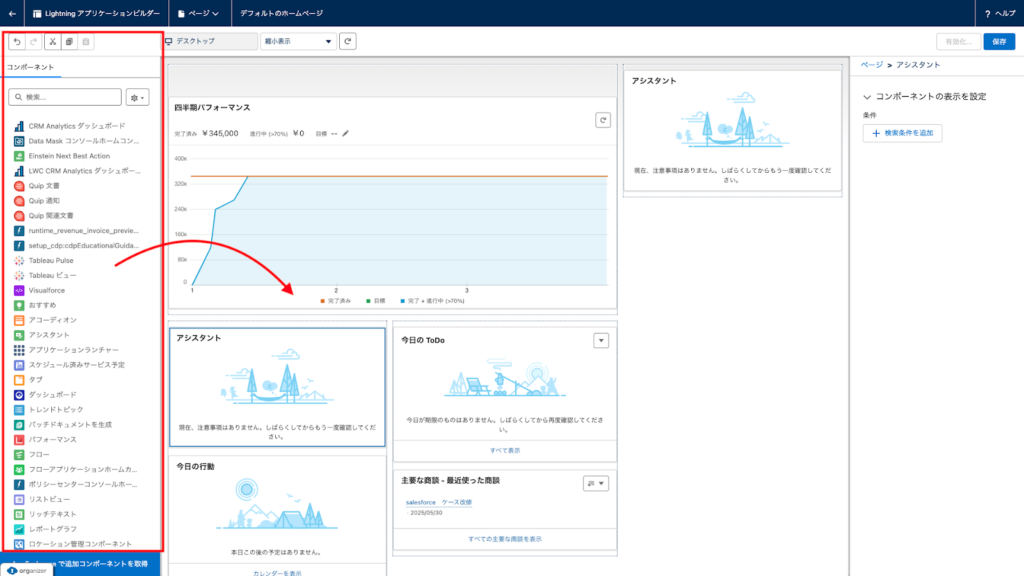This screenshot has width=1024, height=576.
Task: Click すべての主要な商談を表示 link
Action: tap(505, 539)
